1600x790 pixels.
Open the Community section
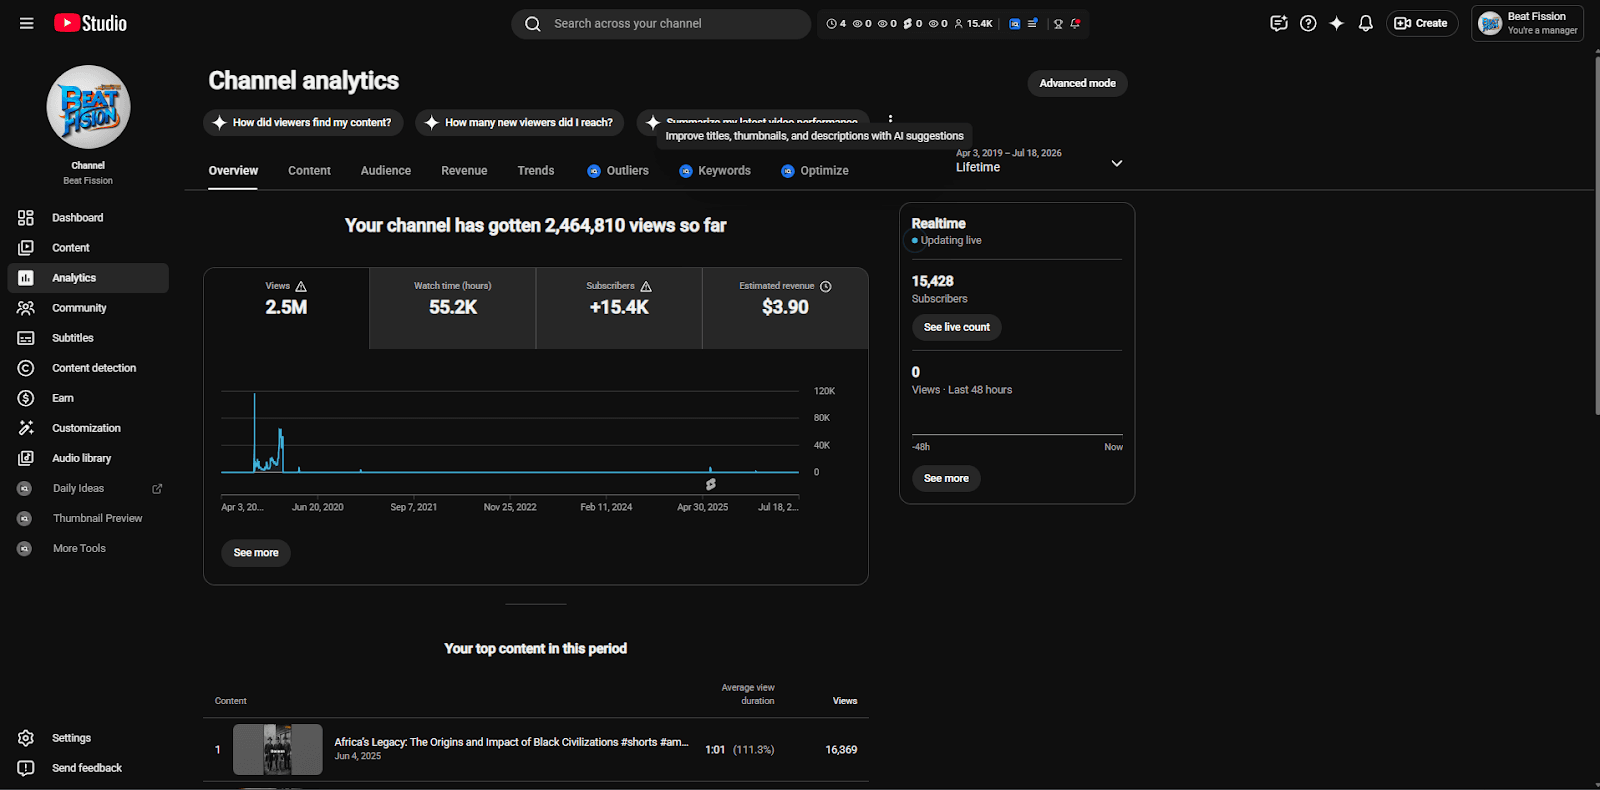click(x=88, y=308)
